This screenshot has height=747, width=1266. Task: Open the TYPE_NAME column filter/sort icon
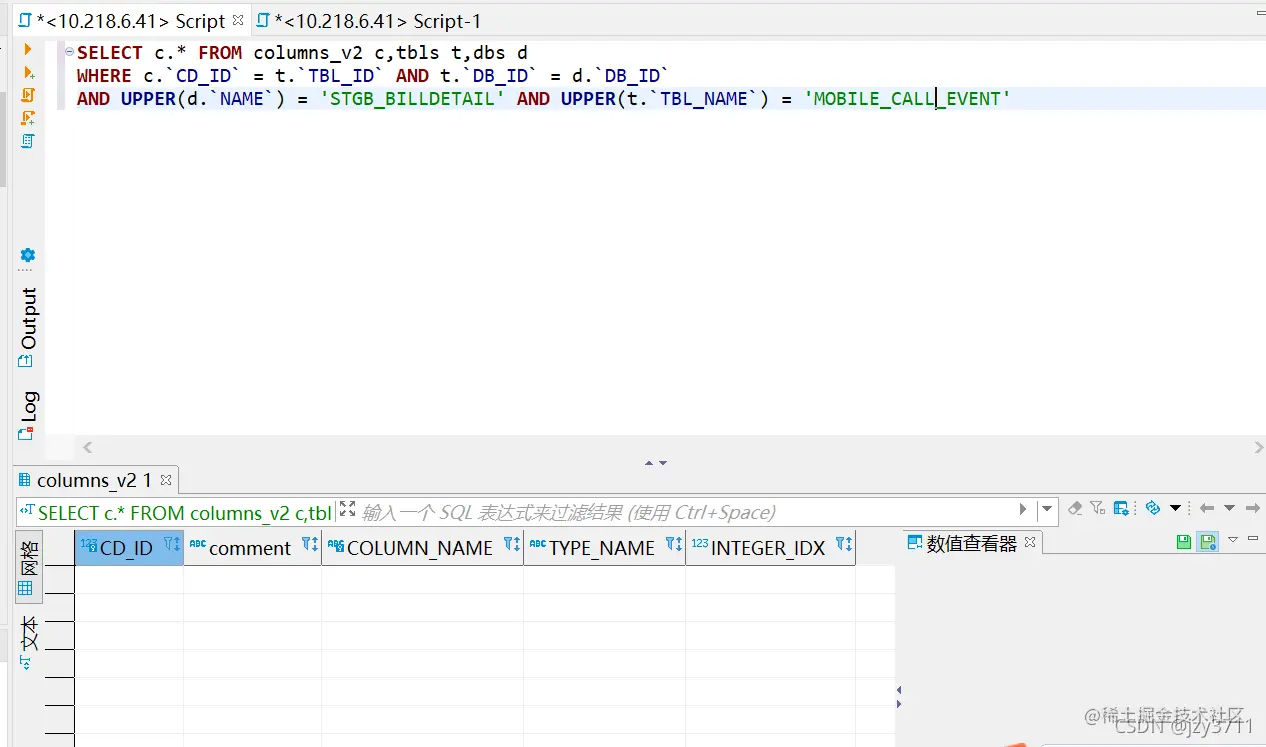[673, 544]
